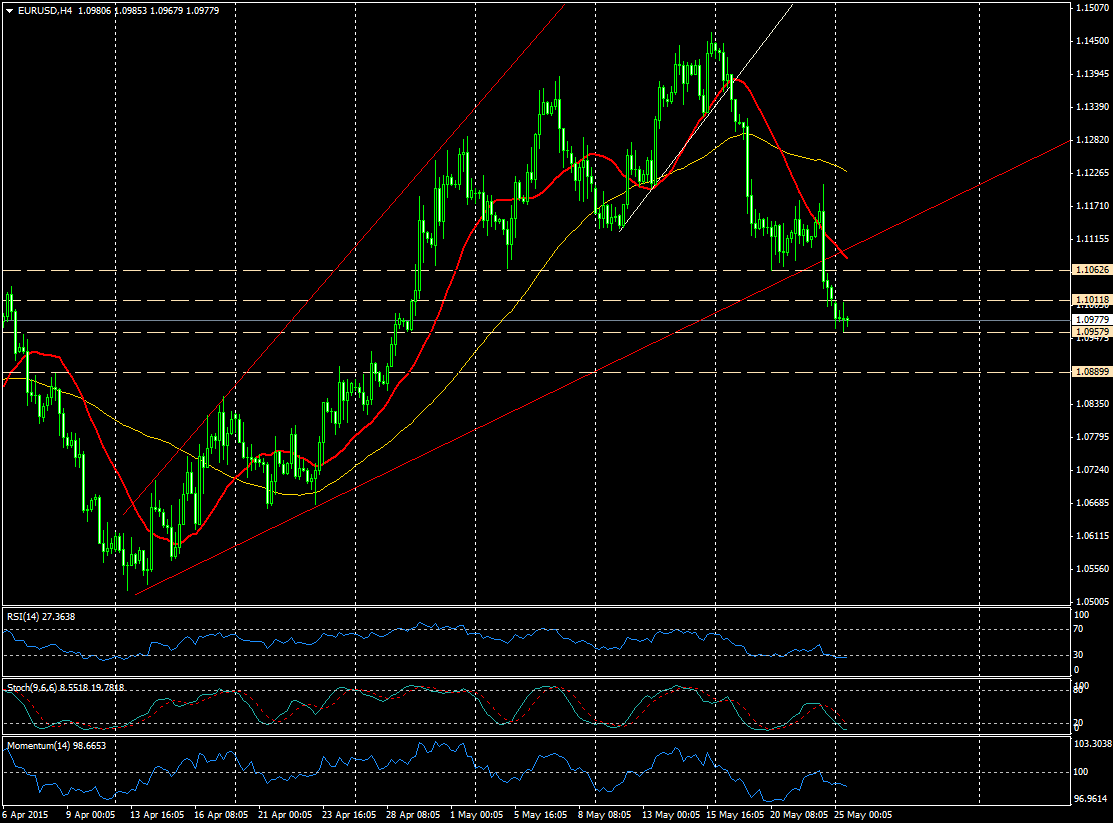Select the 1.09579 horizontal level price tag
The width and height of the screenshot is (1113, 823).
tap(1090, 331)
